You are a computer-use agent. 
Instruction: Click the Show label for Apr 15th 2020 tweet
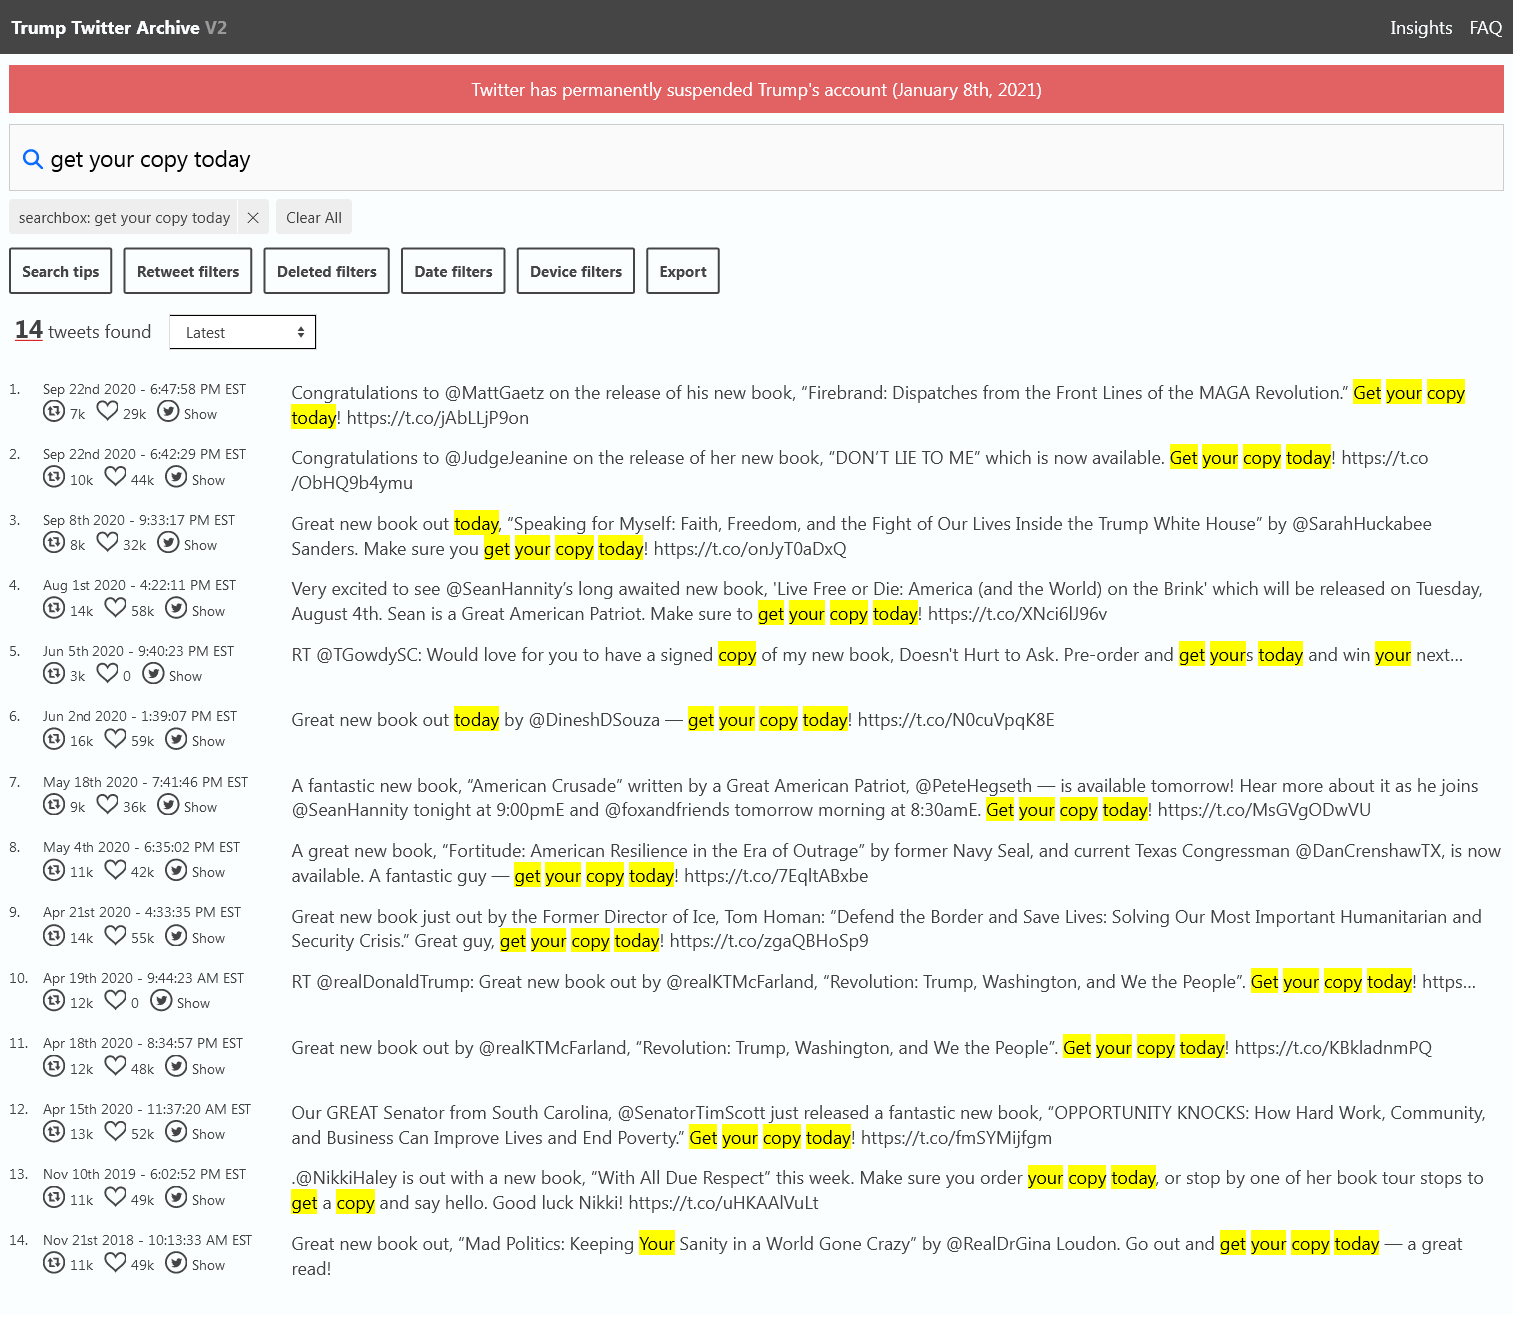208,1134
